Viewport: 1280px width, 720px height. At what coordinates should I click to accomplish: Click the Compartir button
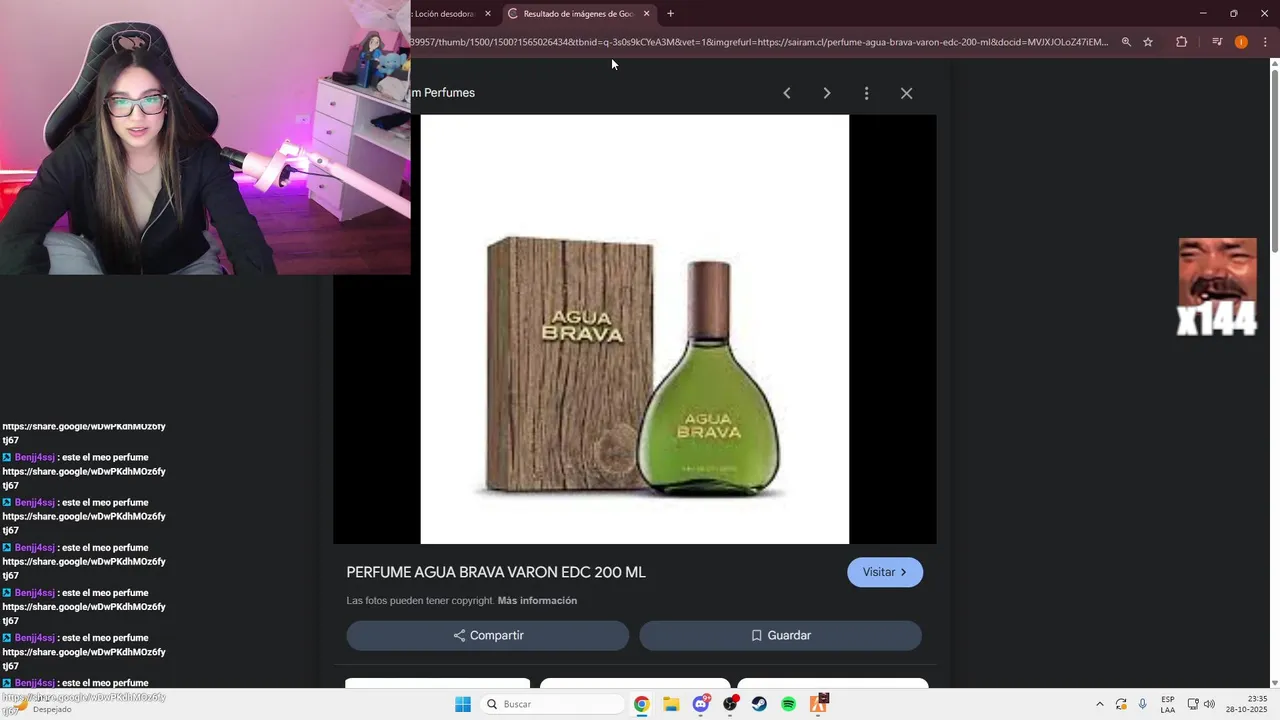coord(488,636)
